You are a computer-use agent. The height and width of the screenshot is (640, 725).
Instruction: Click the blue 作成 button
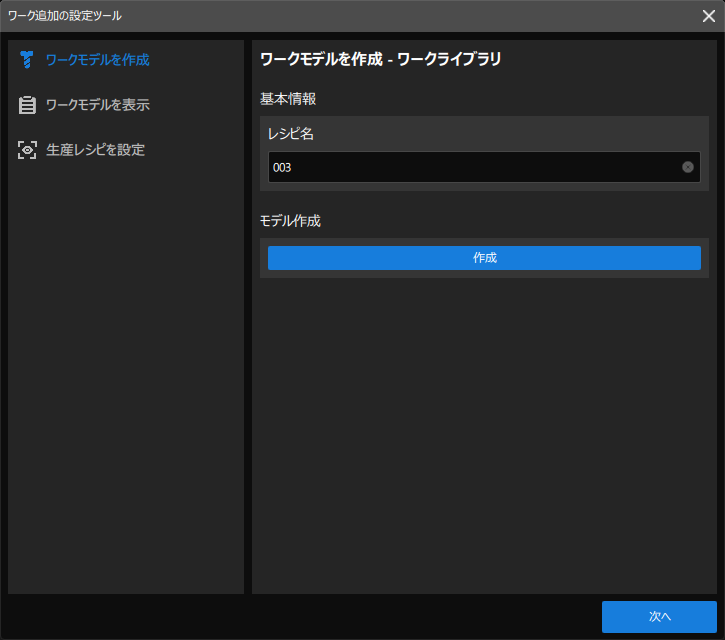[484, 258]
